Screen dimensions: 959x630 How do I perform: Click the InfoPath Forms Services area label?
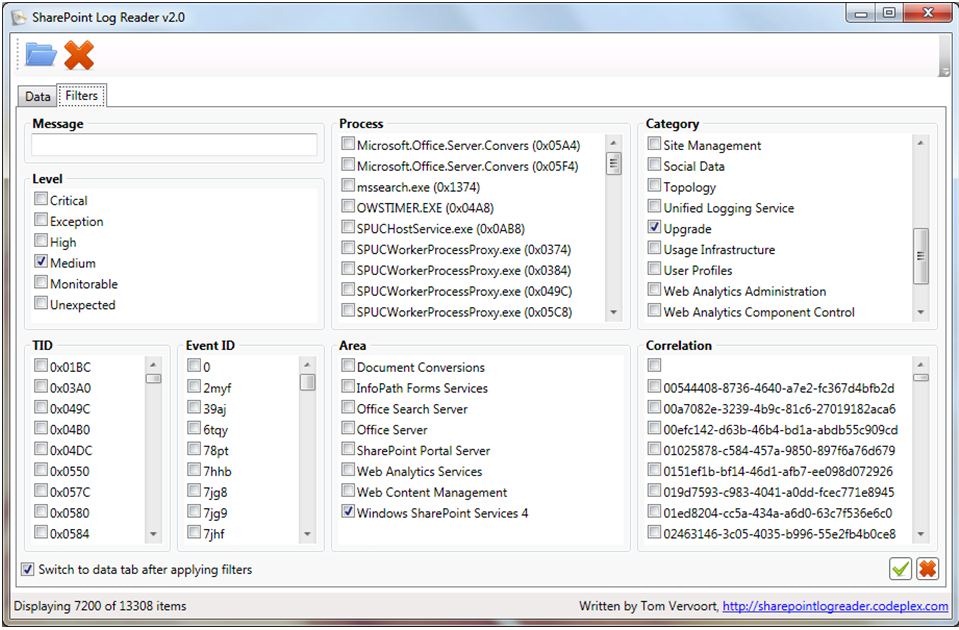pos(422,388)
